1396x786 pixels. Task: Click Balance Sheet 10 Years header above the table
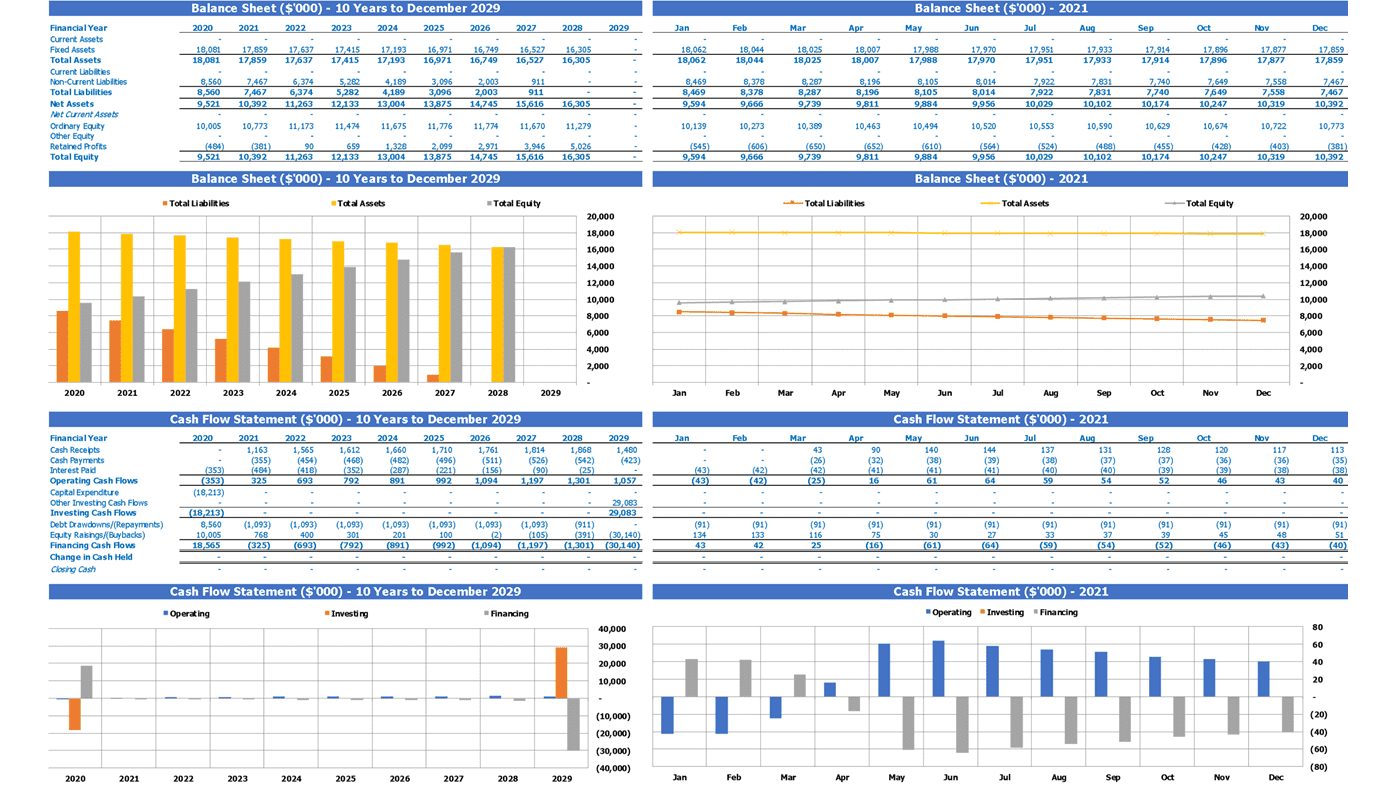point(346,8)
